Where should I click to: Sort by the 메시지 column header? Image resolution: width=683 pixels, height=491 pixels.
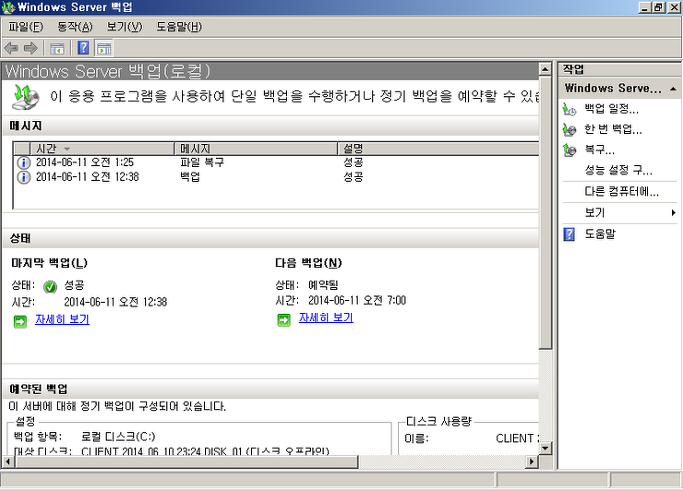[x=256, y=149]
